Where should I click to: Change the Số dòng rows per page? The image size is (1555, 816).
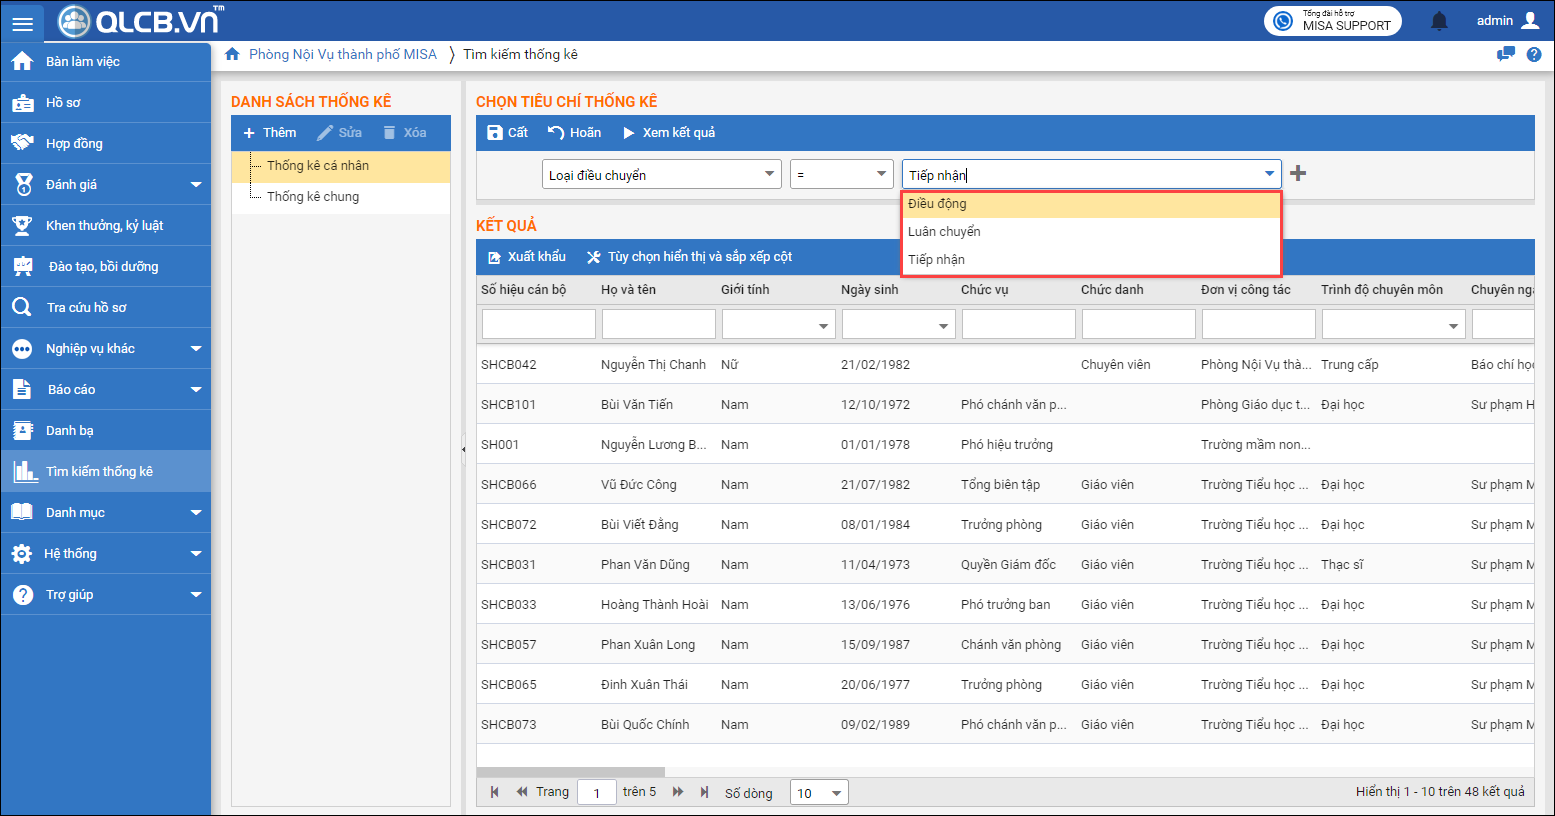click(819, 793)
